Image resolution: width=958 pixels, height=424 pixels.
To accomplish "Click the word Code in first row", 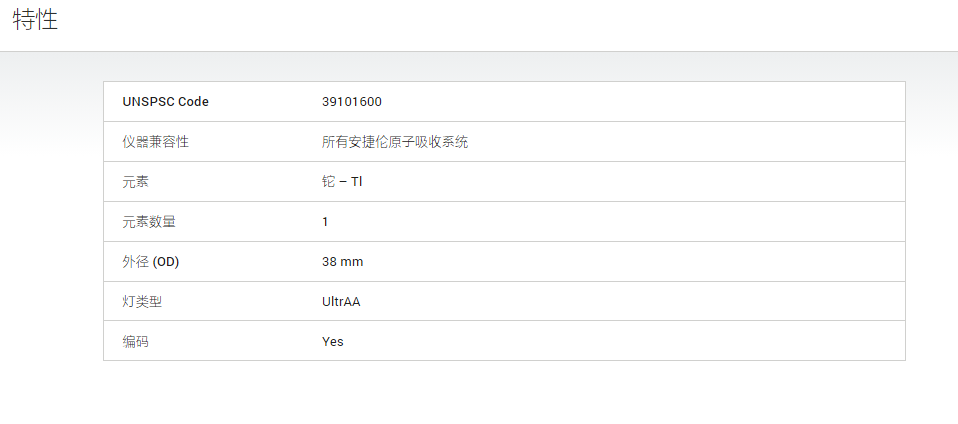I will point(194,102).
